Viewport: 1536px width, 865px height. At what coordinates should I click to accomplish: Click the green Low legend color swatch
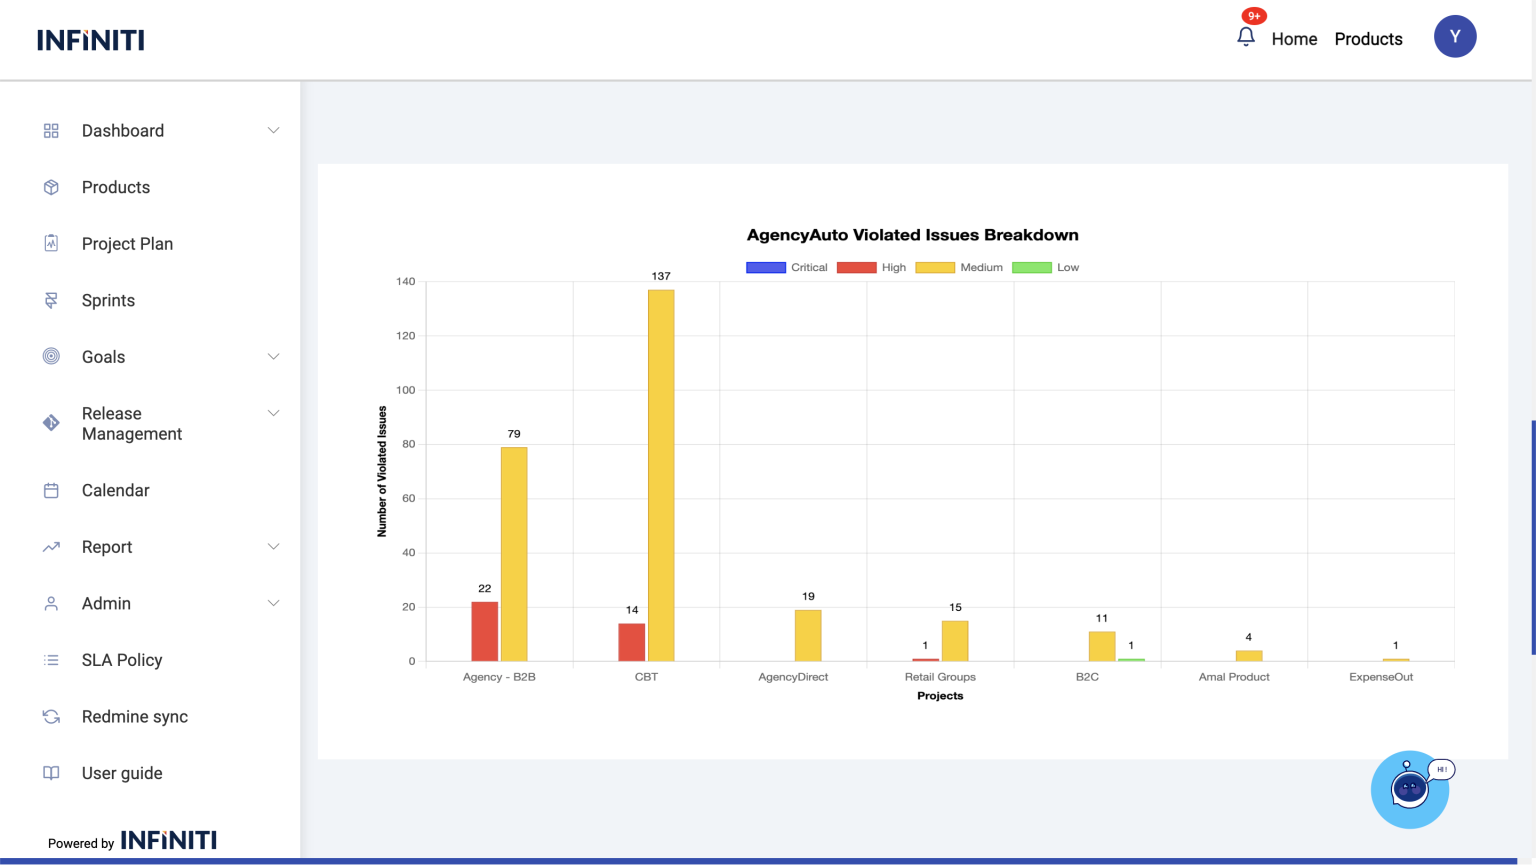(x=1032, y=268)
